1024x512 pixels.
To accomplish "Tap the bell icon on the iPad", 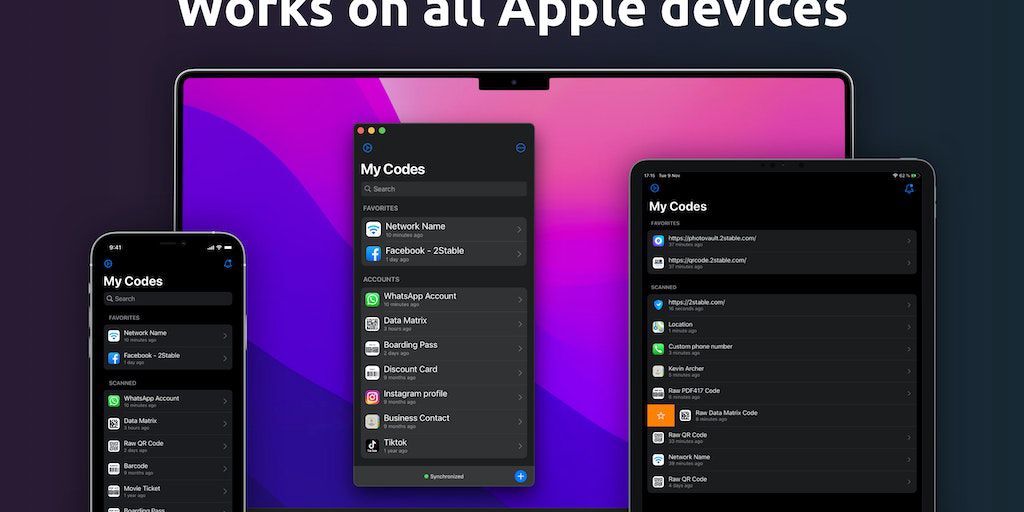I will tap(909, 189).
